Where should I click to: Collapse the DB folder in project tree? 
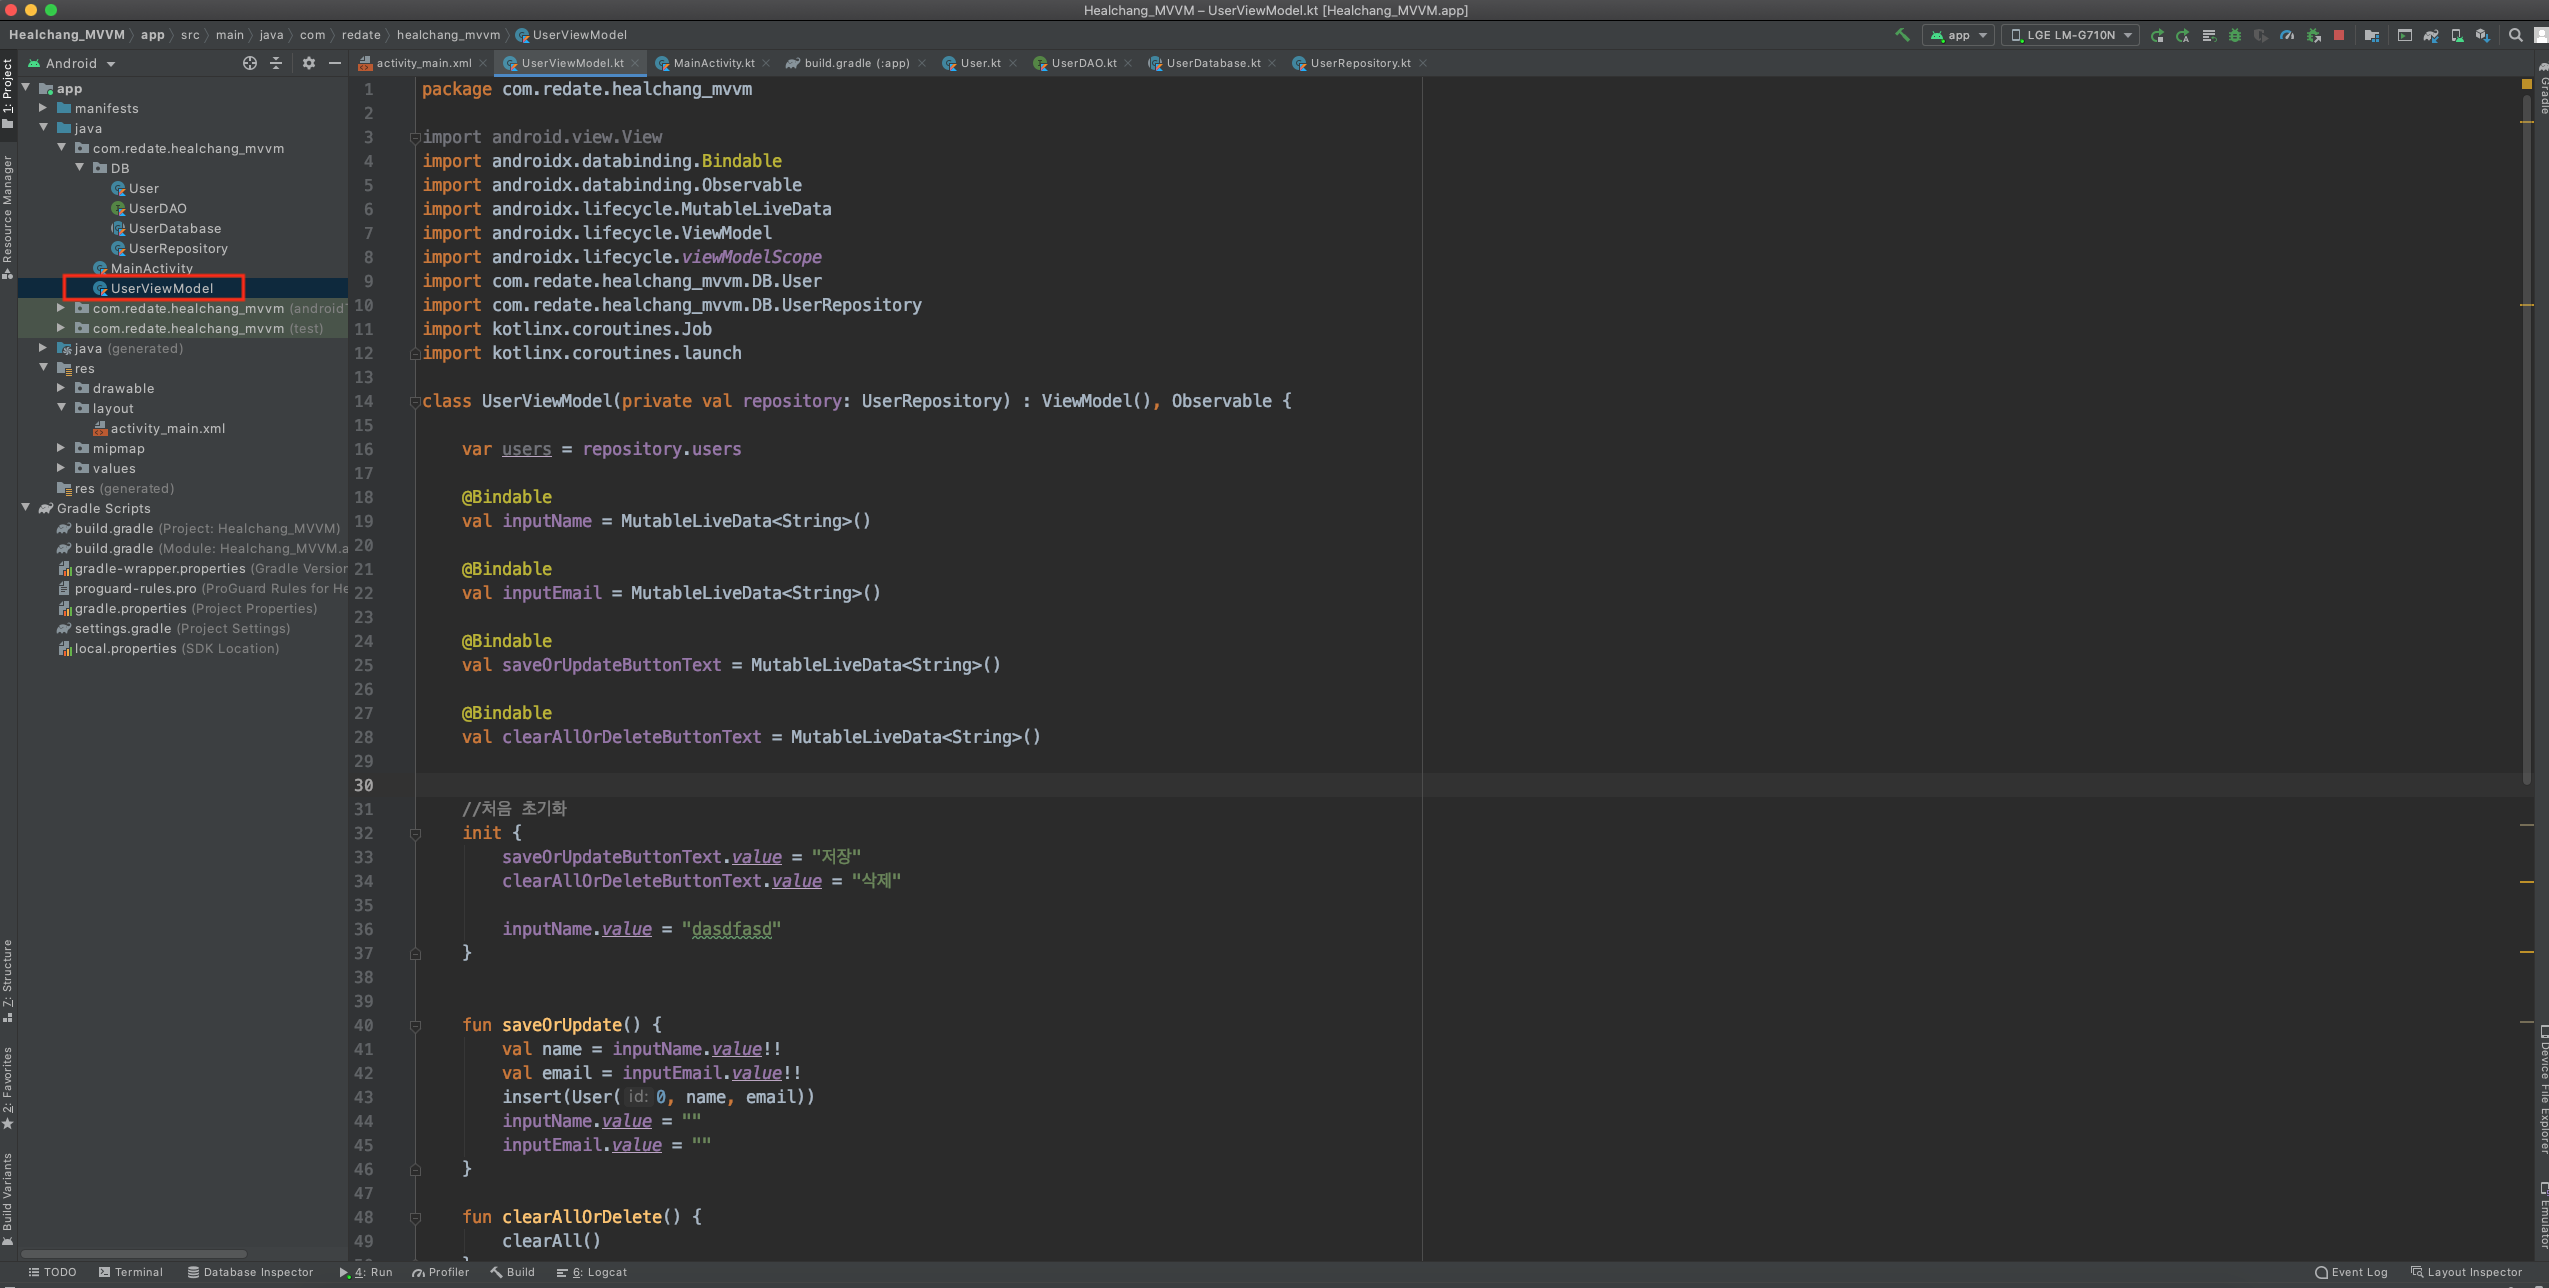tap(80, 168)
